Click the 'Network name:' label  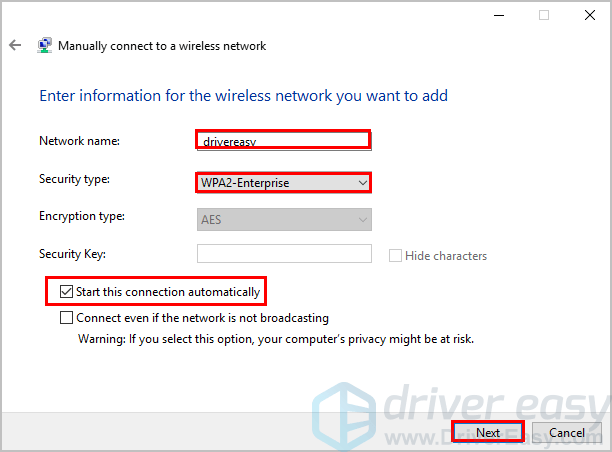click(79, 141)
